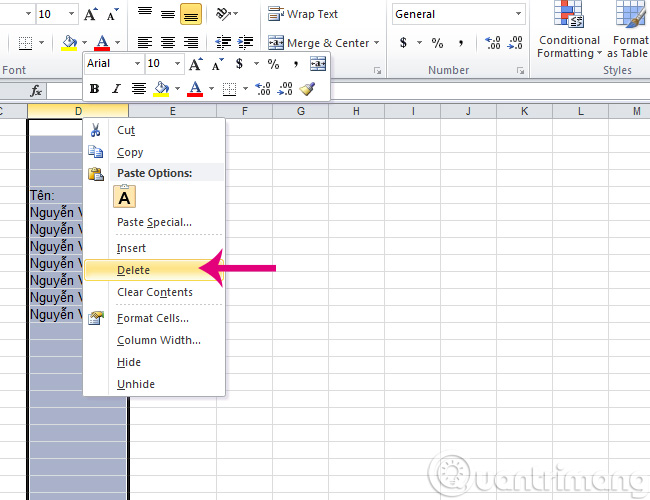The image size is (650, 500).
Task: Click the ribbon Percent Style icon
Action: pyautogui.click(x=437, y=43)
